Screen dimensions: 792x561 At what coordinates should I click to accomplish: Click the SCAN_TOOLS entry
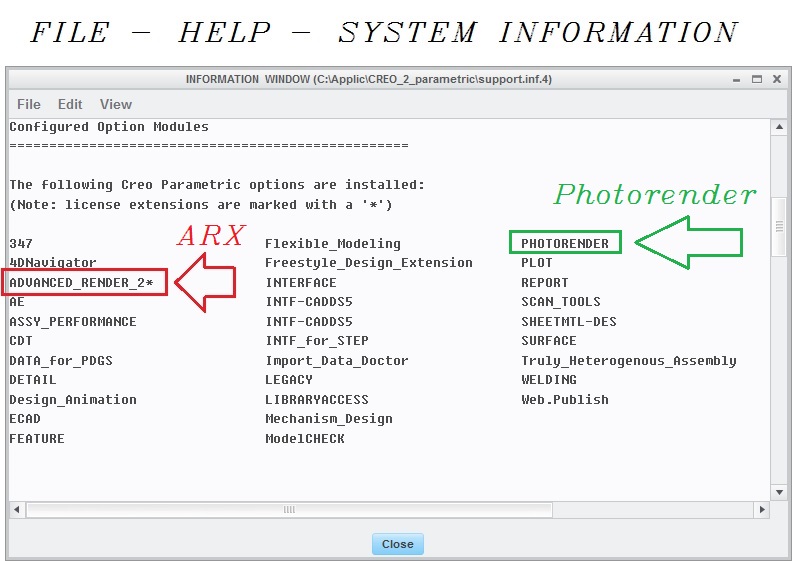click(561, 302)
